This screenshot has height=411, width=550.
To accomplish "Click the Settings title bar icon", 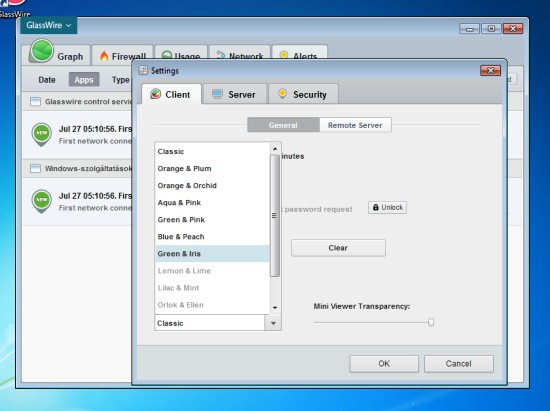I will pyautogui.click(x=143, y=70).
